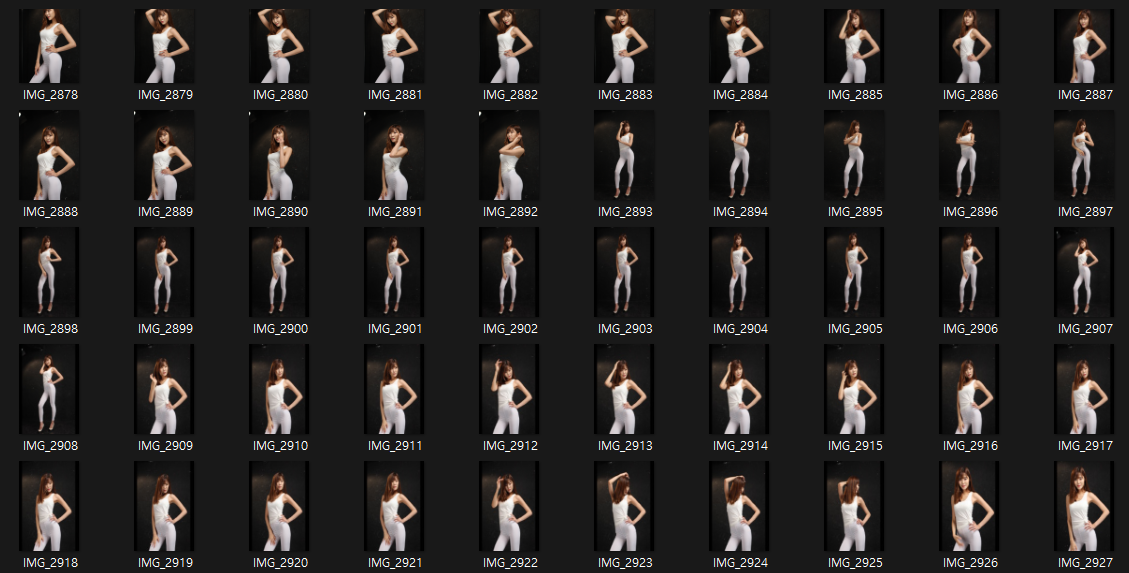The height and width of the screenshot is (573, 1129).
Task: Click the IMG_2894 thumbnail
Action: 740,155
